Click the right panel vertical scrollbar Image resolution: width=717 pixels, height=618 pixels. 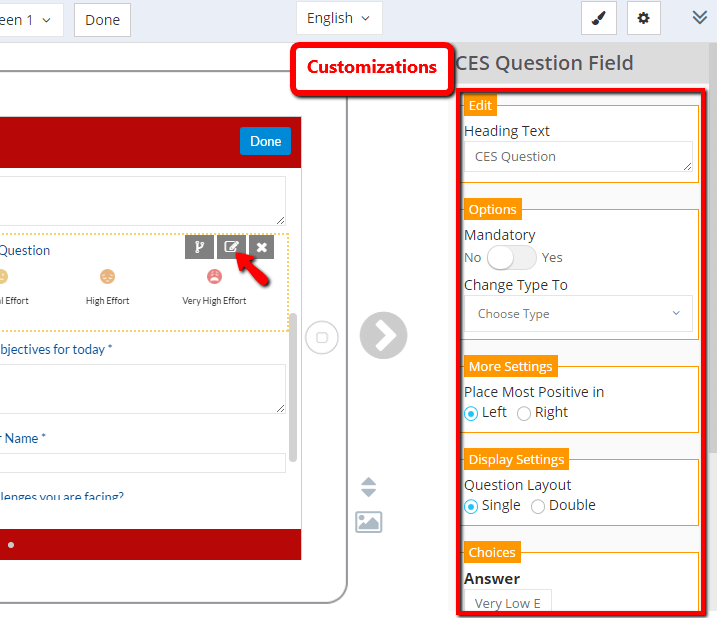point(712,247)
